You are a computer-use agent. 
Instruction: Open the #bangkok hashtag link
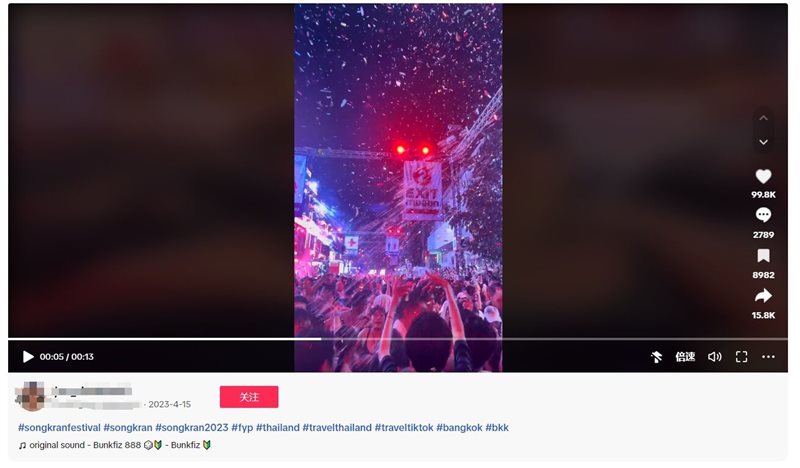pos(459,428)
